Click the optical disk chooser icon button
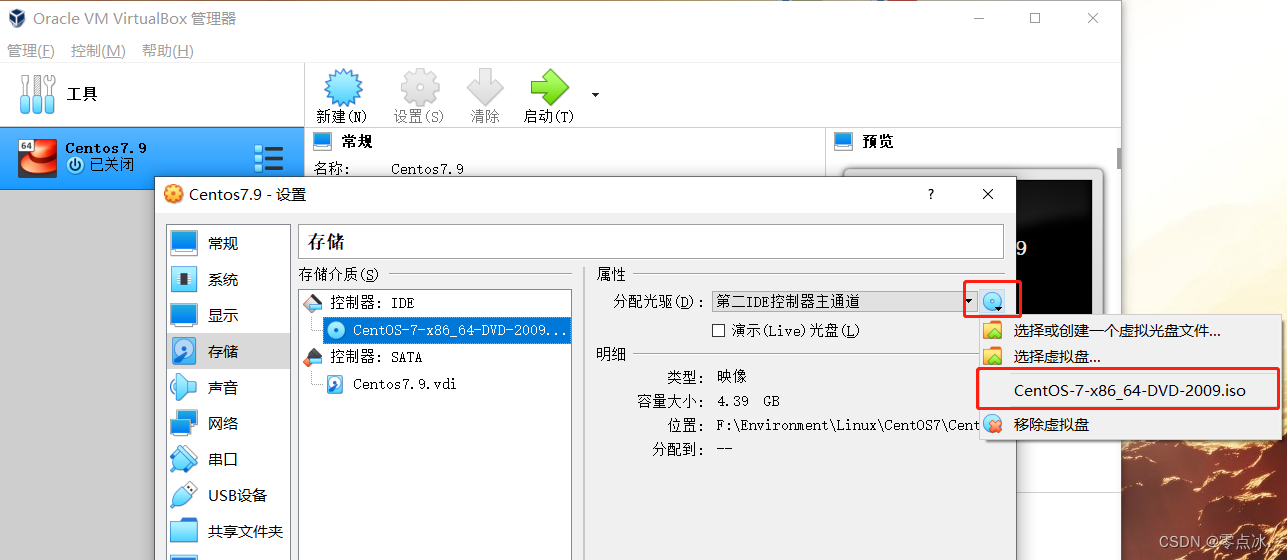This screenshot has height=560, width=1287. pos(993,301)
